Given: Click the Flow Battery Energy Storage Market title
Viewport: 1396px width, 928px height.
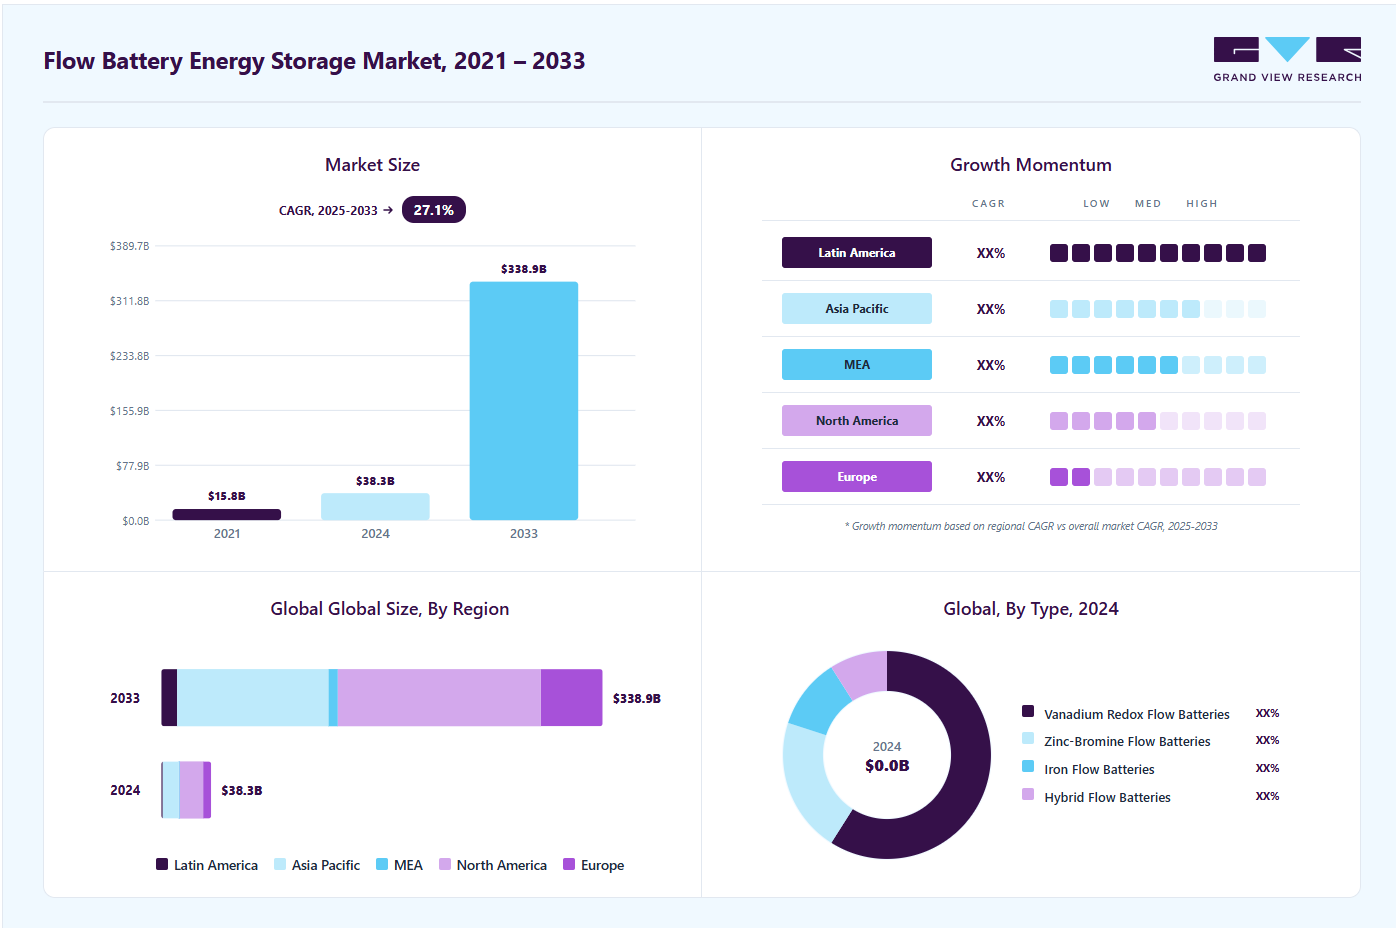Looking at the screenshot, I should point(314,61).
